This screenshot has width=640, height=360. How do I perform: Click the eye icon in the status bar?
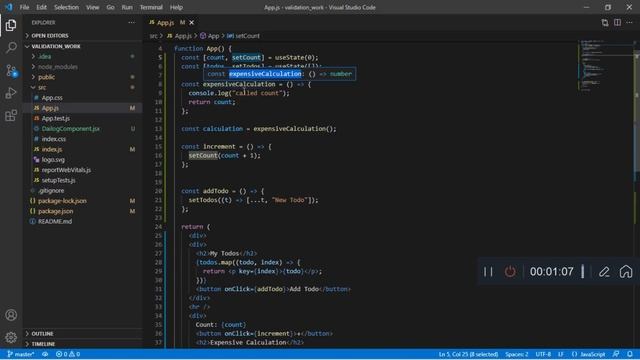point(45,354)
